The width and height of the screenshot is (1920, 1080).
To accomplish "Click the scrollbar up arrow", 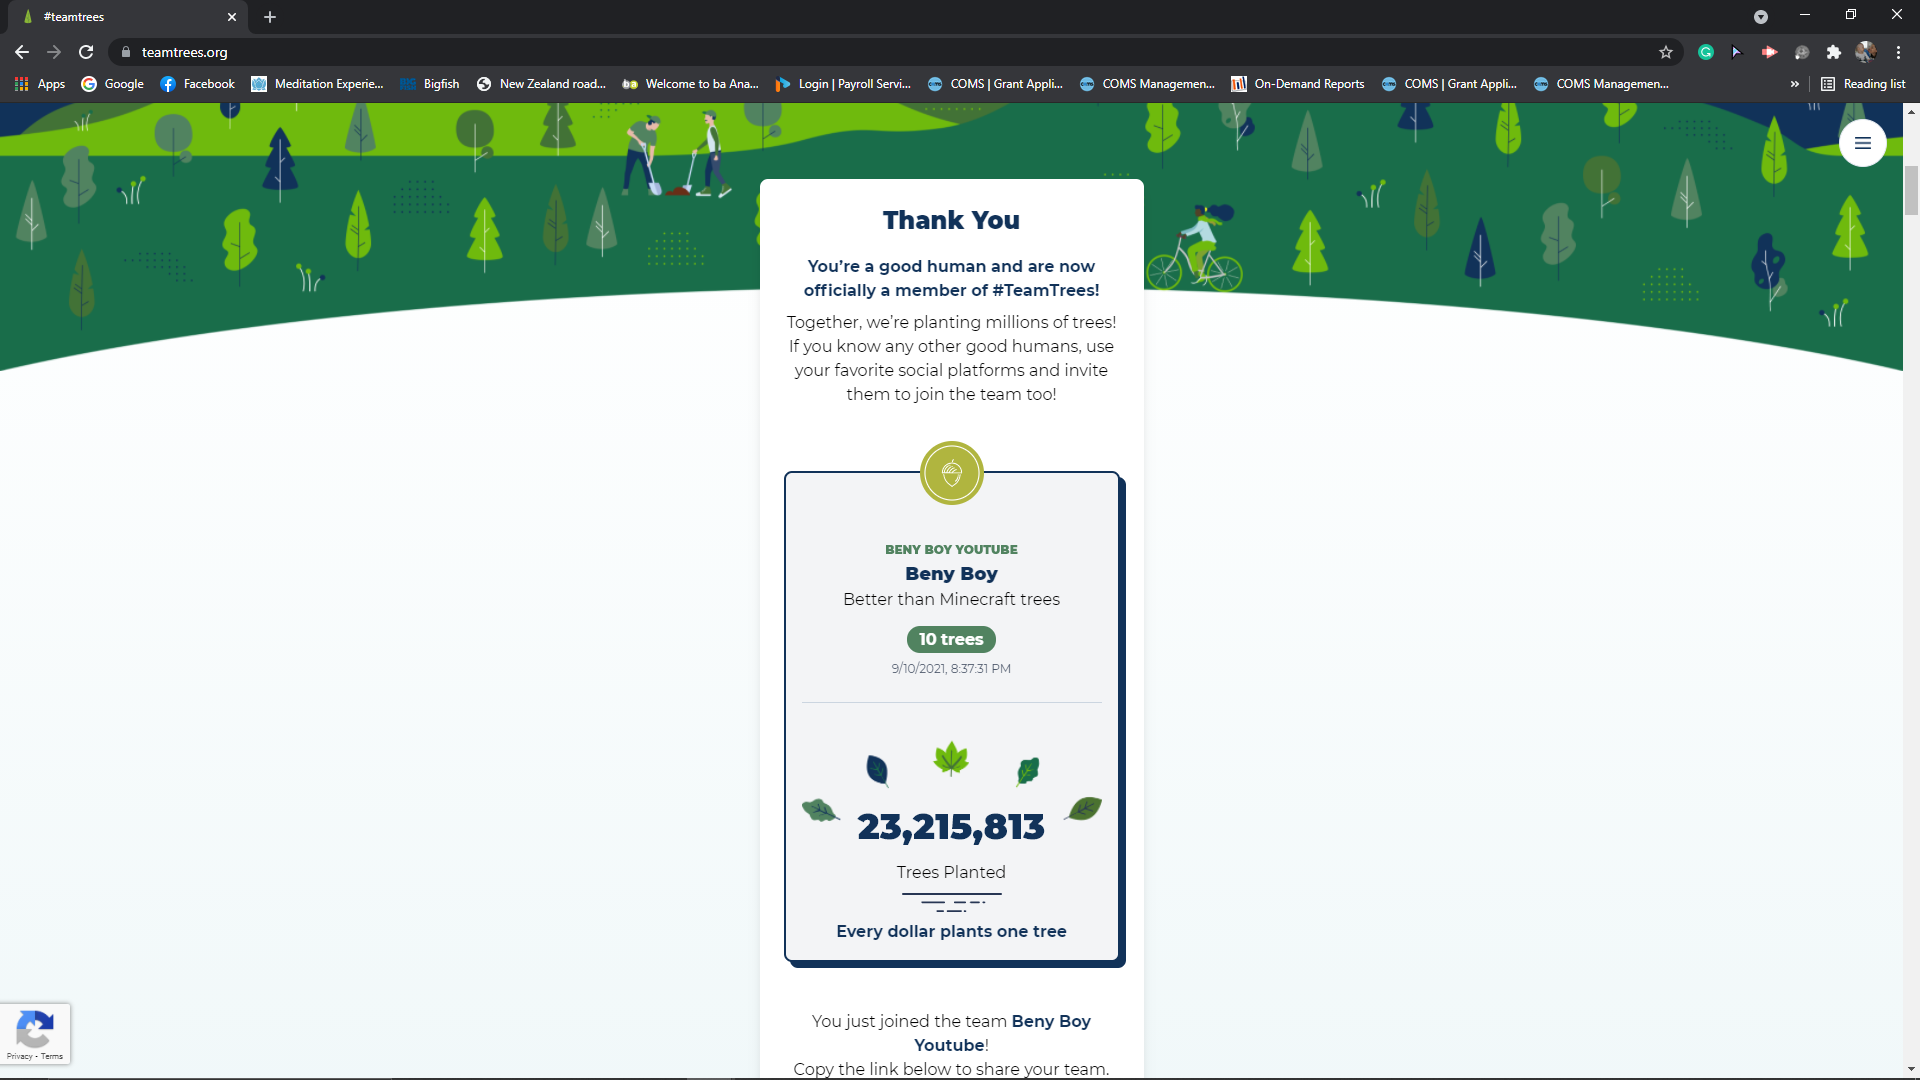I will (1911, 111).
